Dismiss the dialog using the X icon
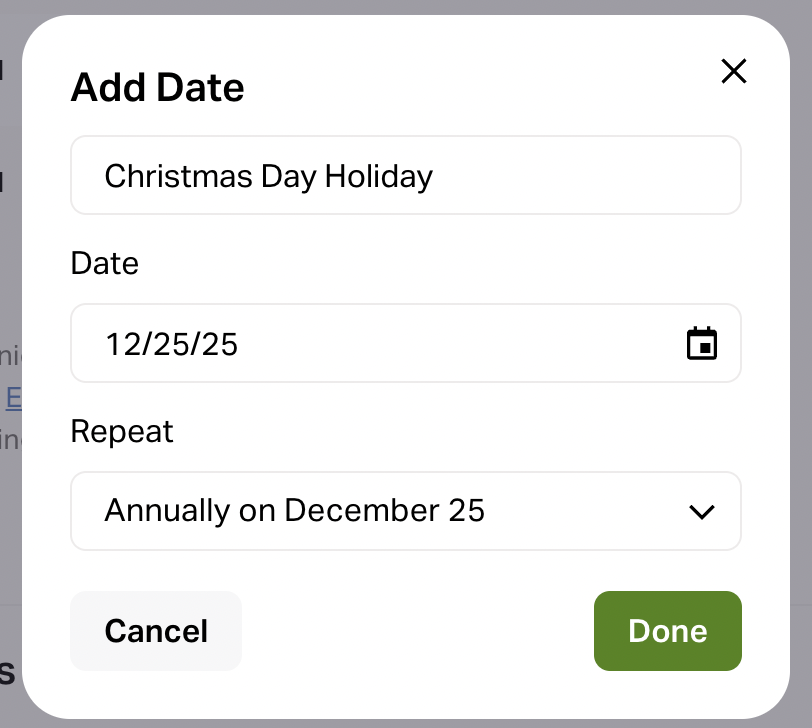 pyautogui.click(x=734, y=71)
